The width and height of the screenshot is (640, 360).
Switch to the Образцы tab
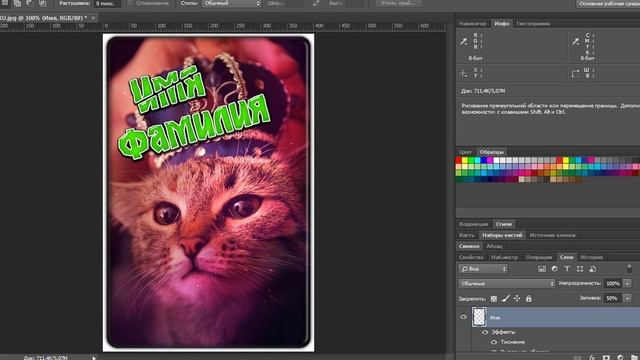click(x=491, y=152)
